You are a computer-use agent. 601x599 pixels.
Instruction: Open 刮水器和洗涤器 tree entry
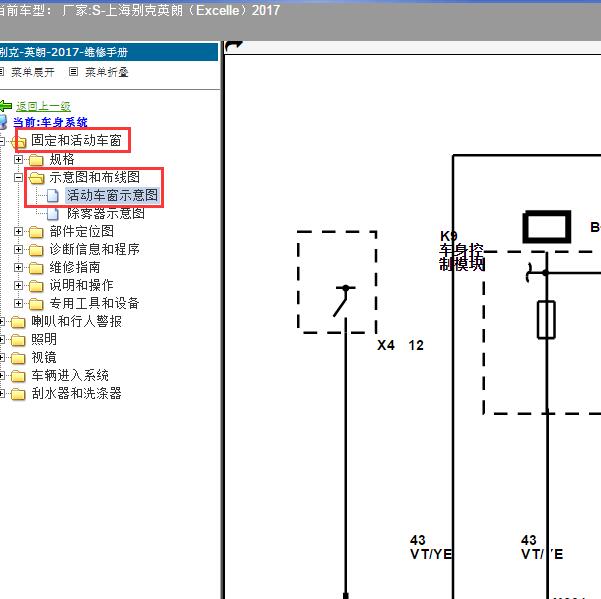click(76, 394)
